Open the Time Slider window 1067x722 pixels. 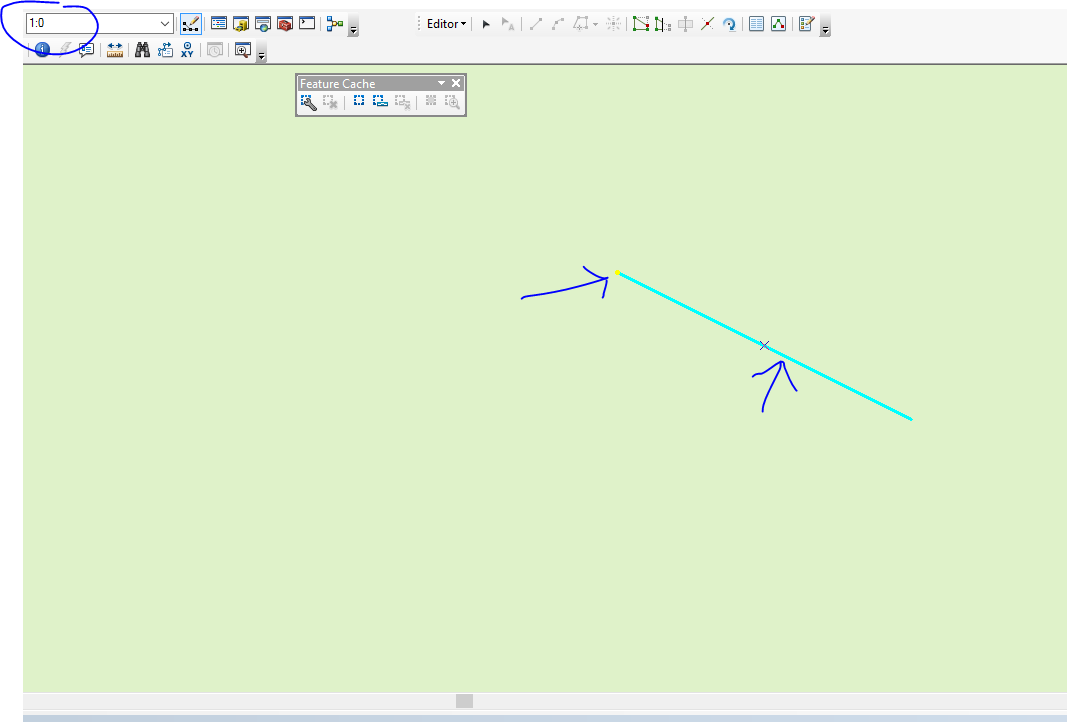[215, 50]
